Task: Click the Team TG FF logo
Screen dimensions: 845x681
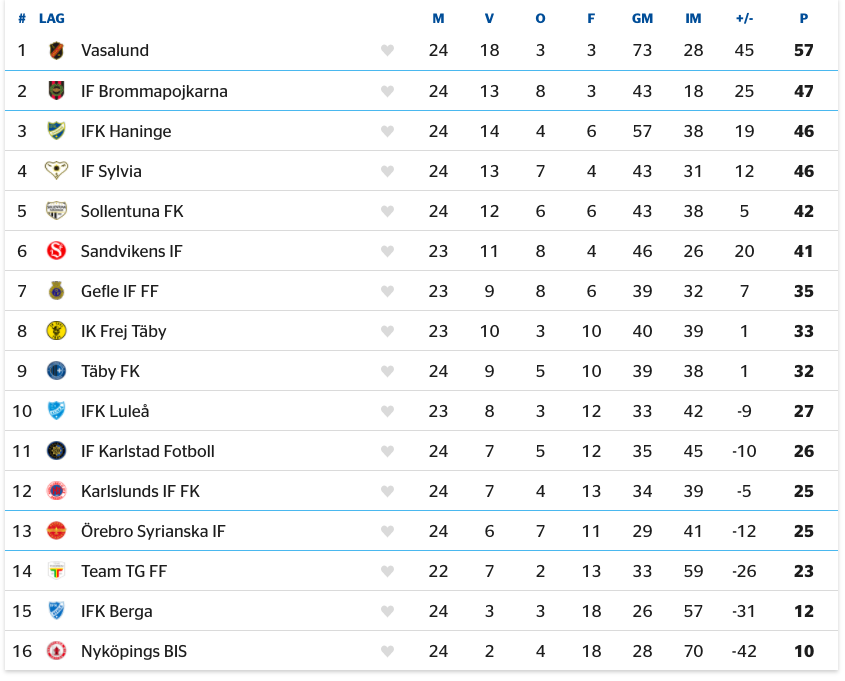Action: point(56,571)
